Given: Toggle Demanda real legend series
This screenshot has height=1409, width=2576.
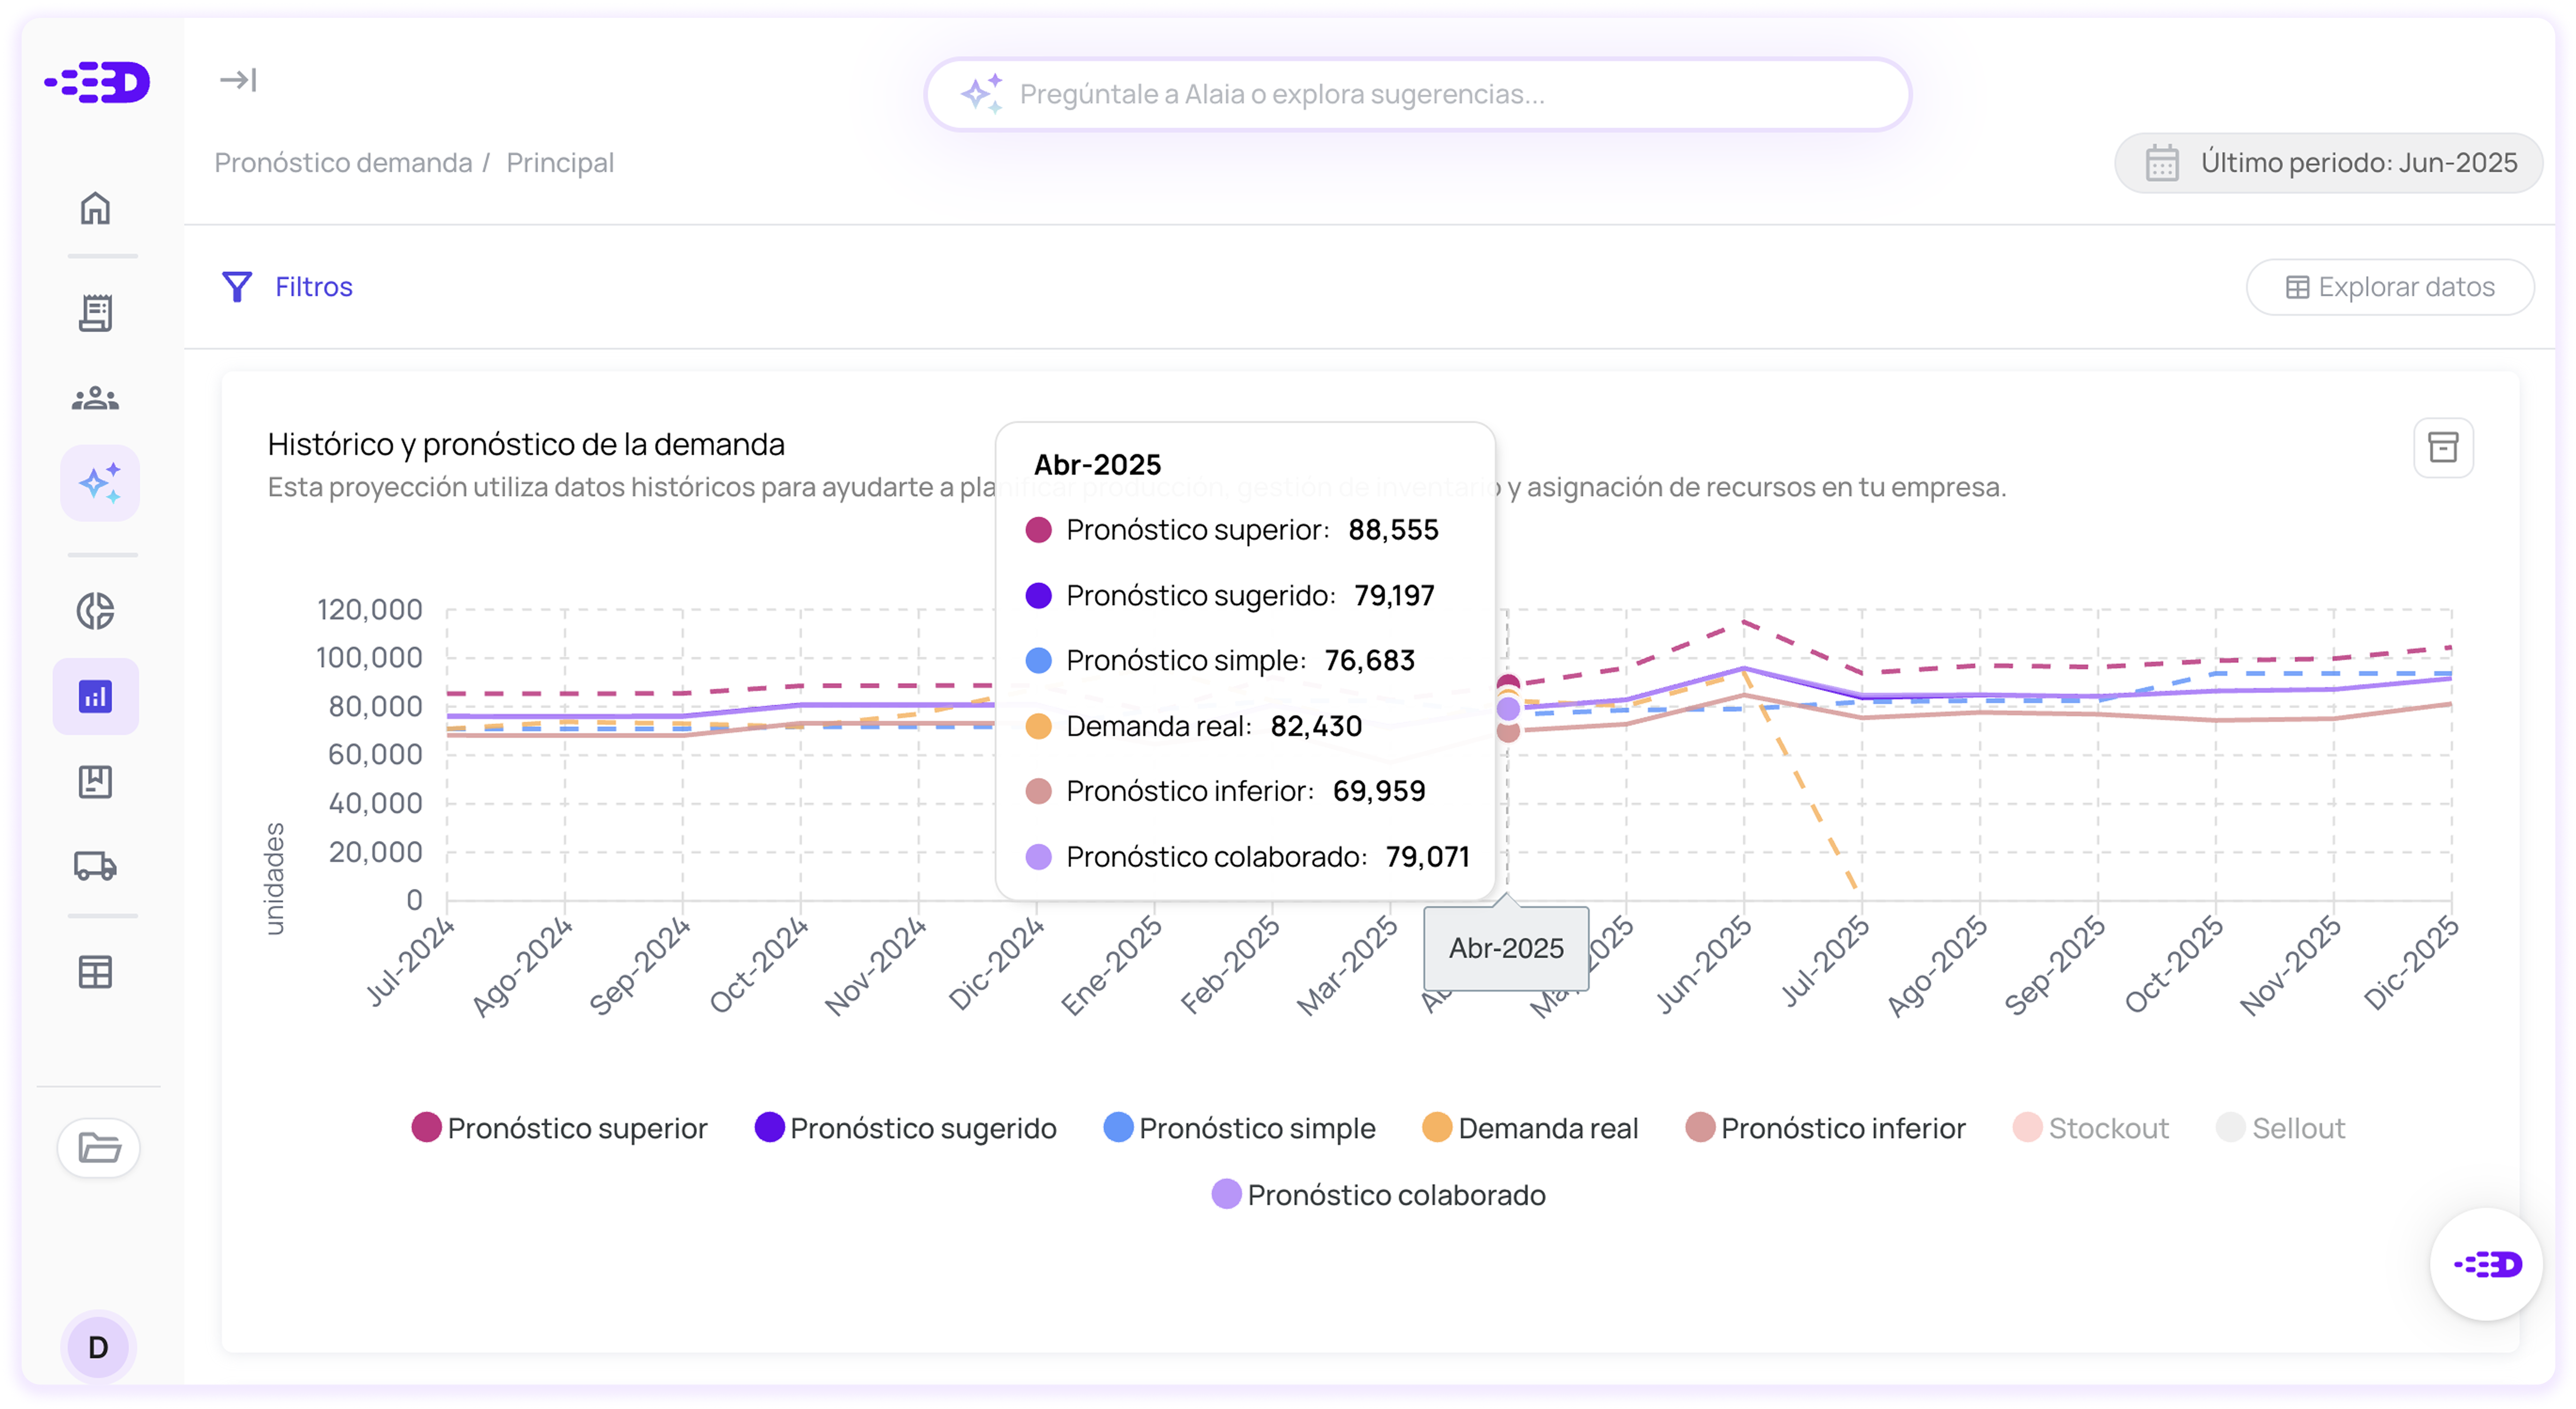Looking at the screenshot, I should tap(1530, 1128).
